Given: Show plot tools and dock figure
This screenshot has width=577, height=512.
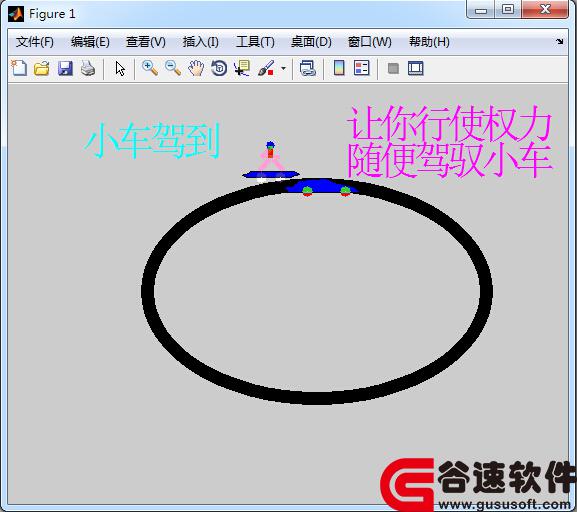Looking at the screenshot, I should coord(415,68).
